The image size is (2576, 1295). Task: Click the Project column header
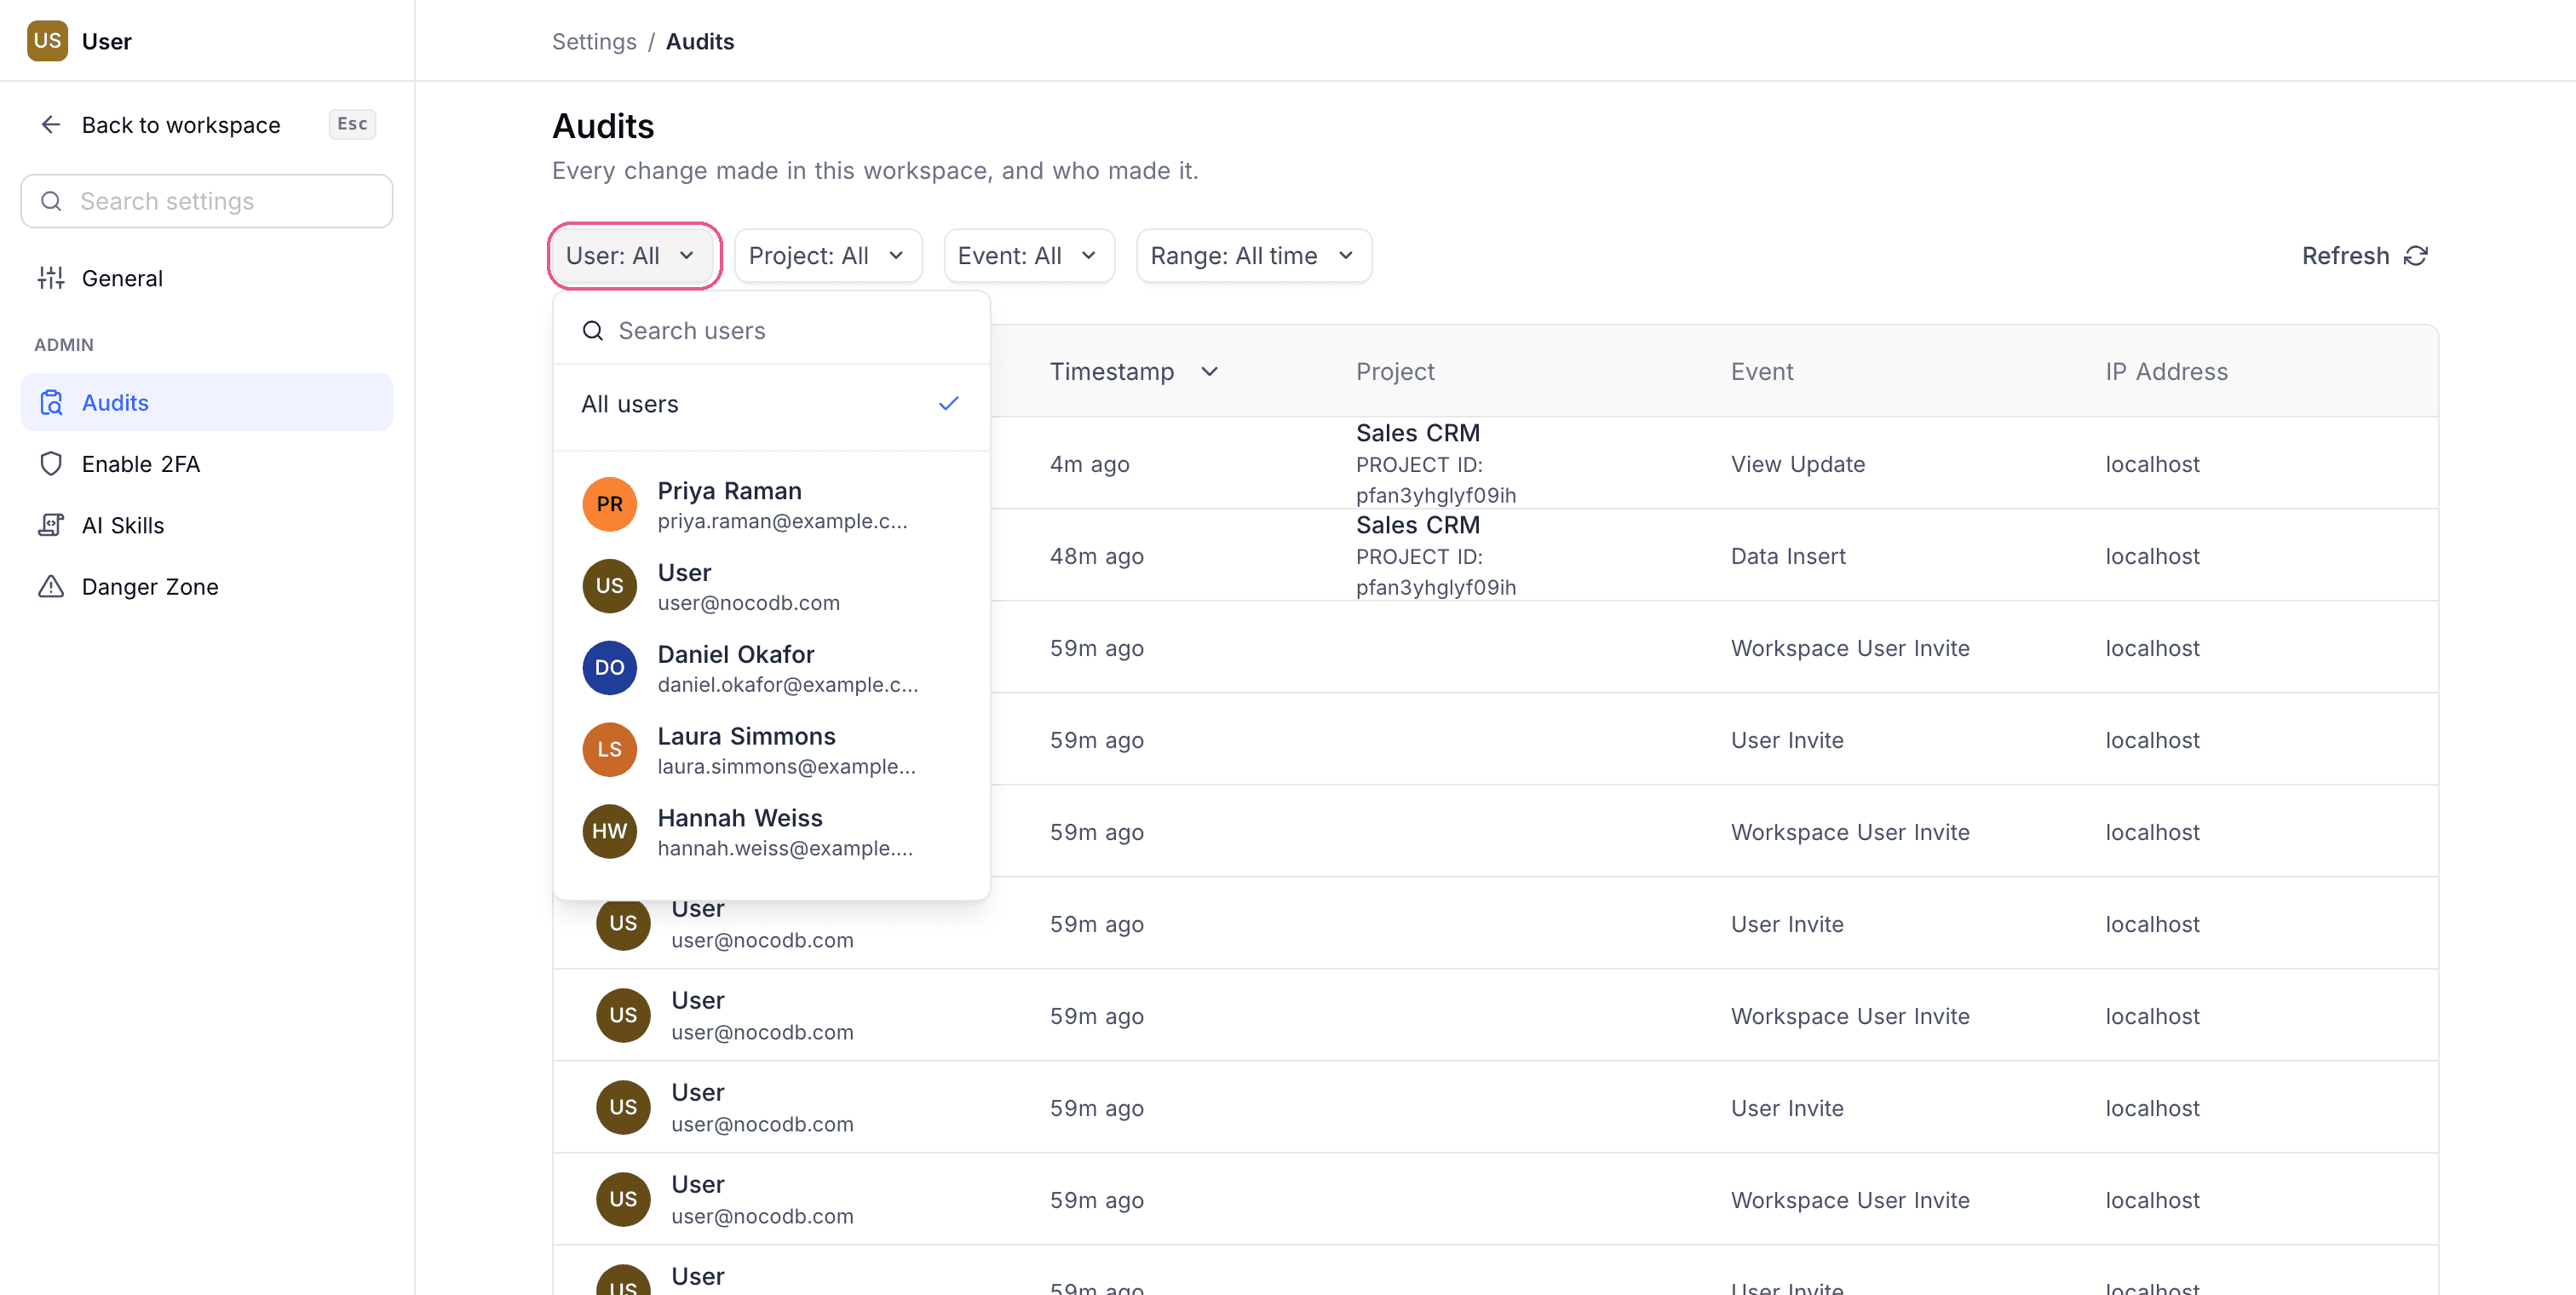[1395, 372]
